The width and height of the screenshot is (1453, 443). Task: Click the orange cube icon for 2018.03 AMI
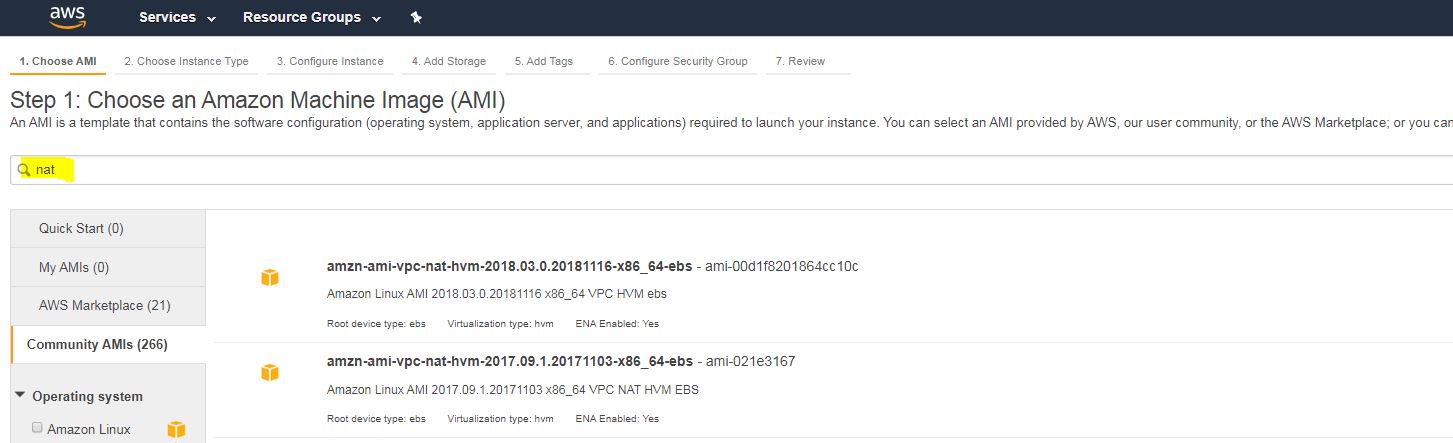(269, 277)
